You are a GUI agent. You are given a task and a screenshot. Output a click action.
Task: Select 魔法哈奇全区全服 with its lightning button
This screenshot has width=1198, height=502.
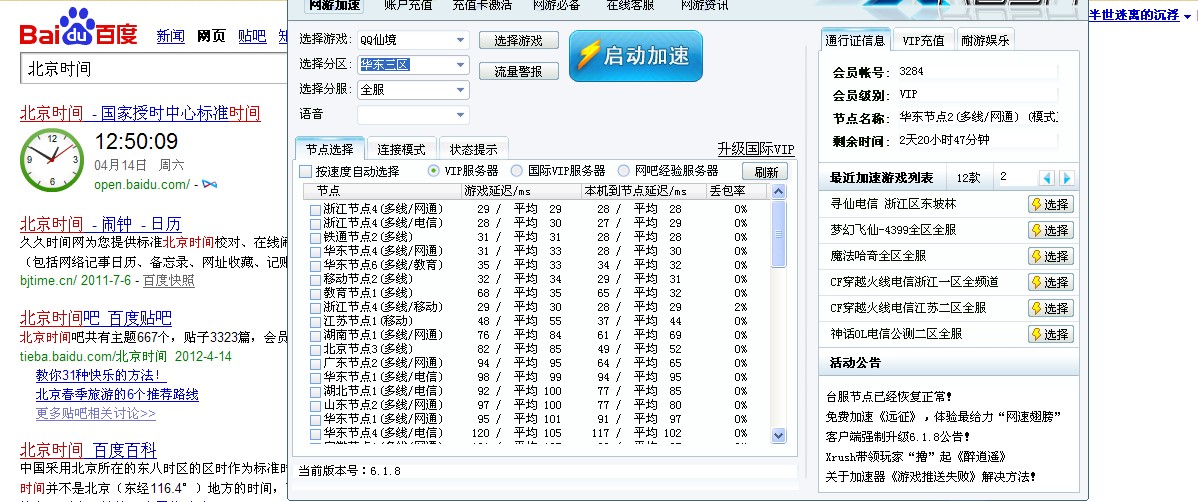1051,256
